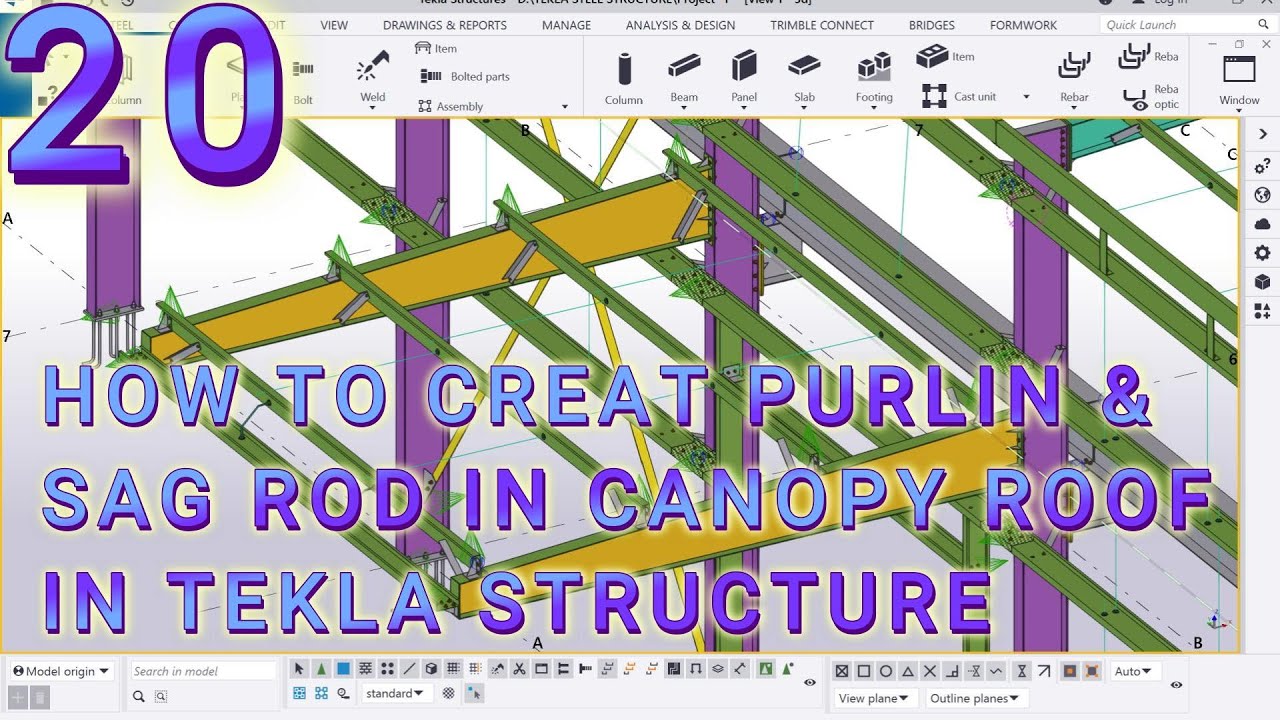Expand the Cast unit dropdown arrow

coord(1026,97)
